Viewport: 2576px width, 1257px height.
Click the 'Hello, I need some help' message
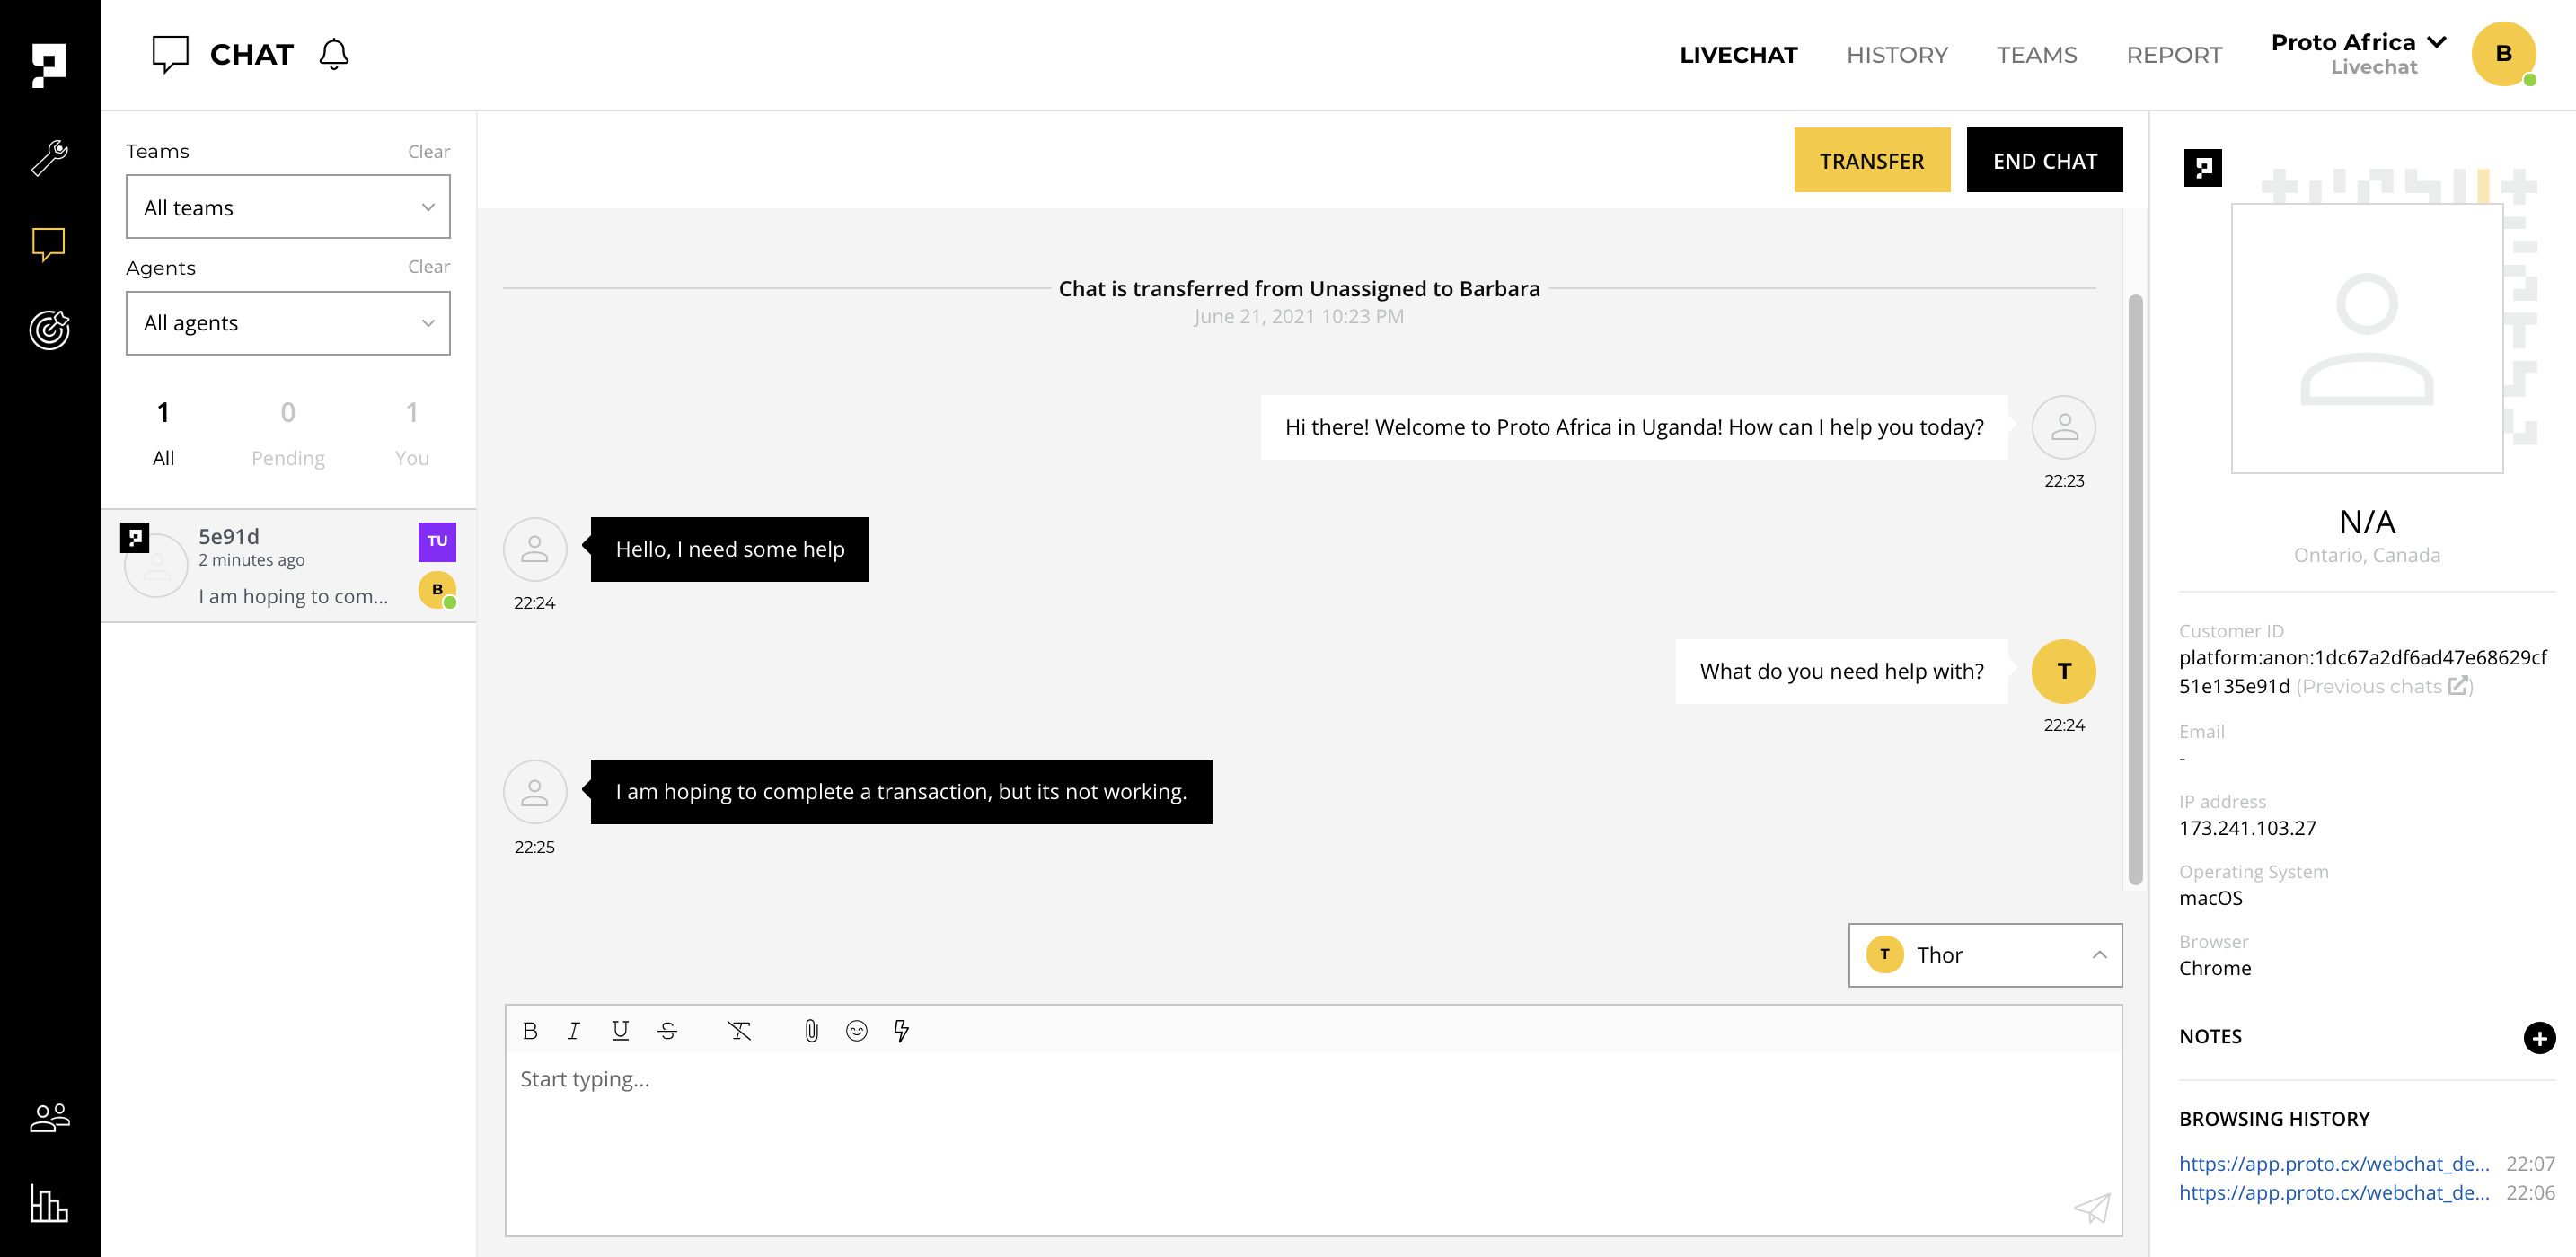pyautogui.click(x=730, y=549)
